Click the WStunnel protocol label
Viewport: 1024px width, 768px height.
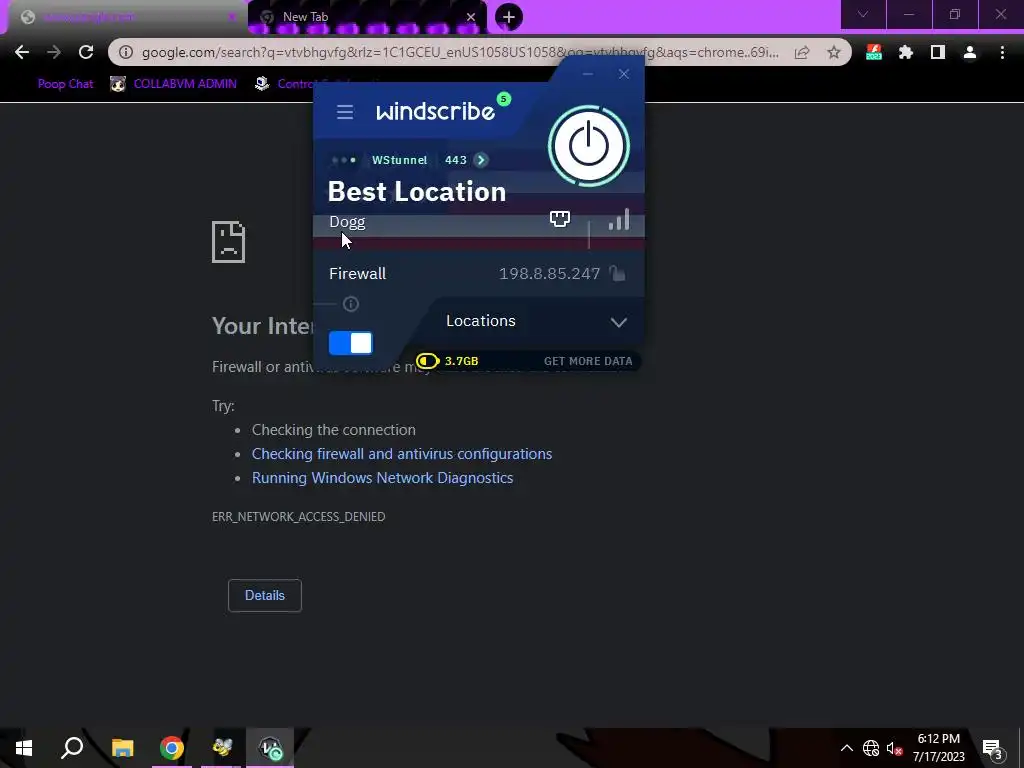pos(400,160)
